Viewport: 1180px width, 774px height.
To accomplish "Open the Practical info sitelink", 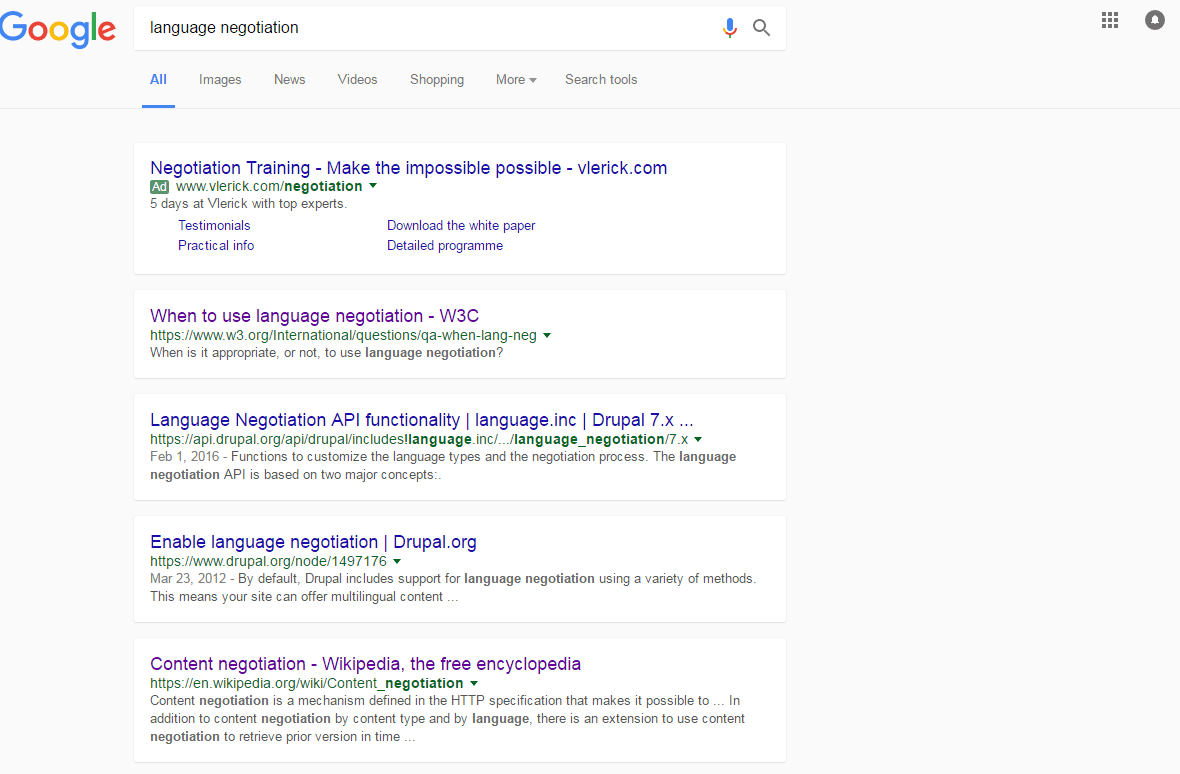I will coord(216,246).
